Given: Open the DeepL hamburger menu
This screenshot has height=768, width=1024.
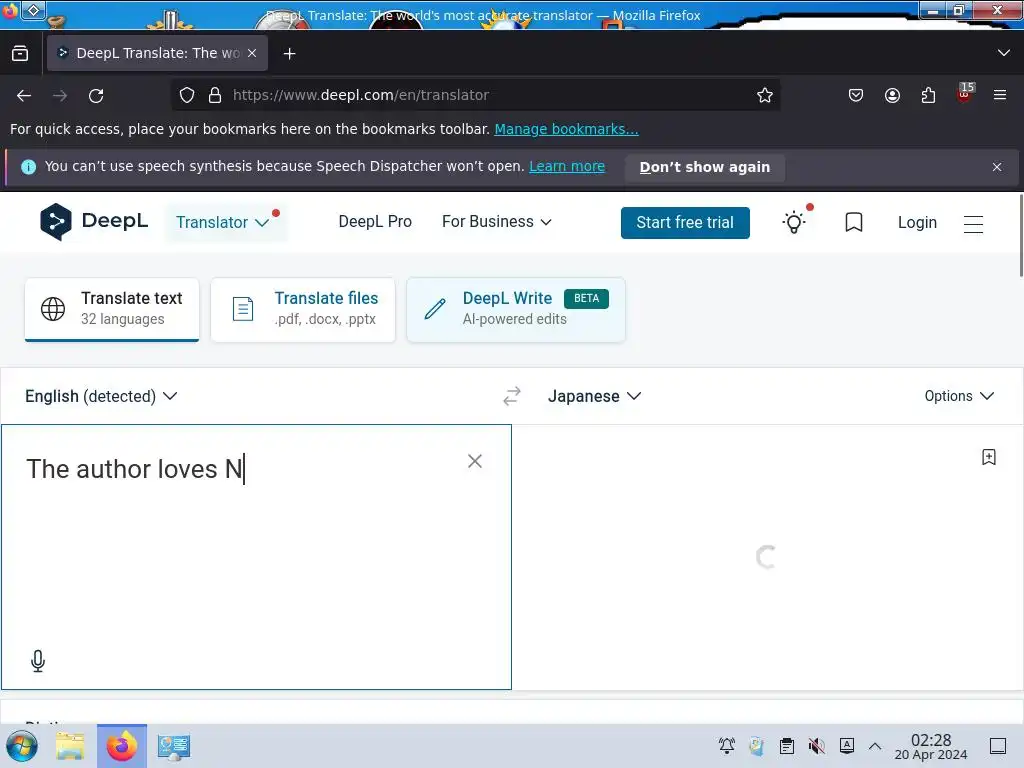Looking at the screenshot, I should (973, 223).
